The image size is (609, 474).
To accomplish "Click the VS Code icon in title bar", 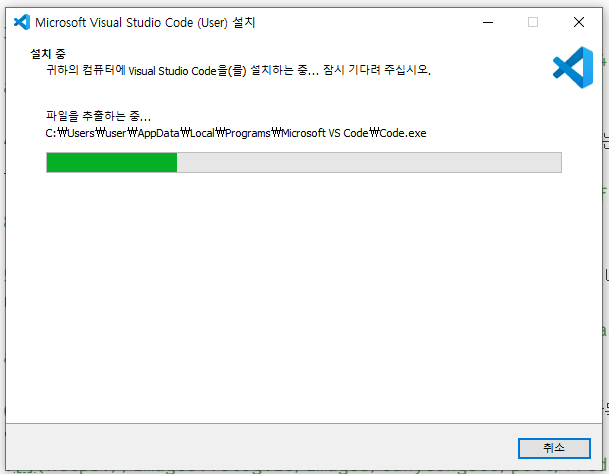I will click(22, 22).
